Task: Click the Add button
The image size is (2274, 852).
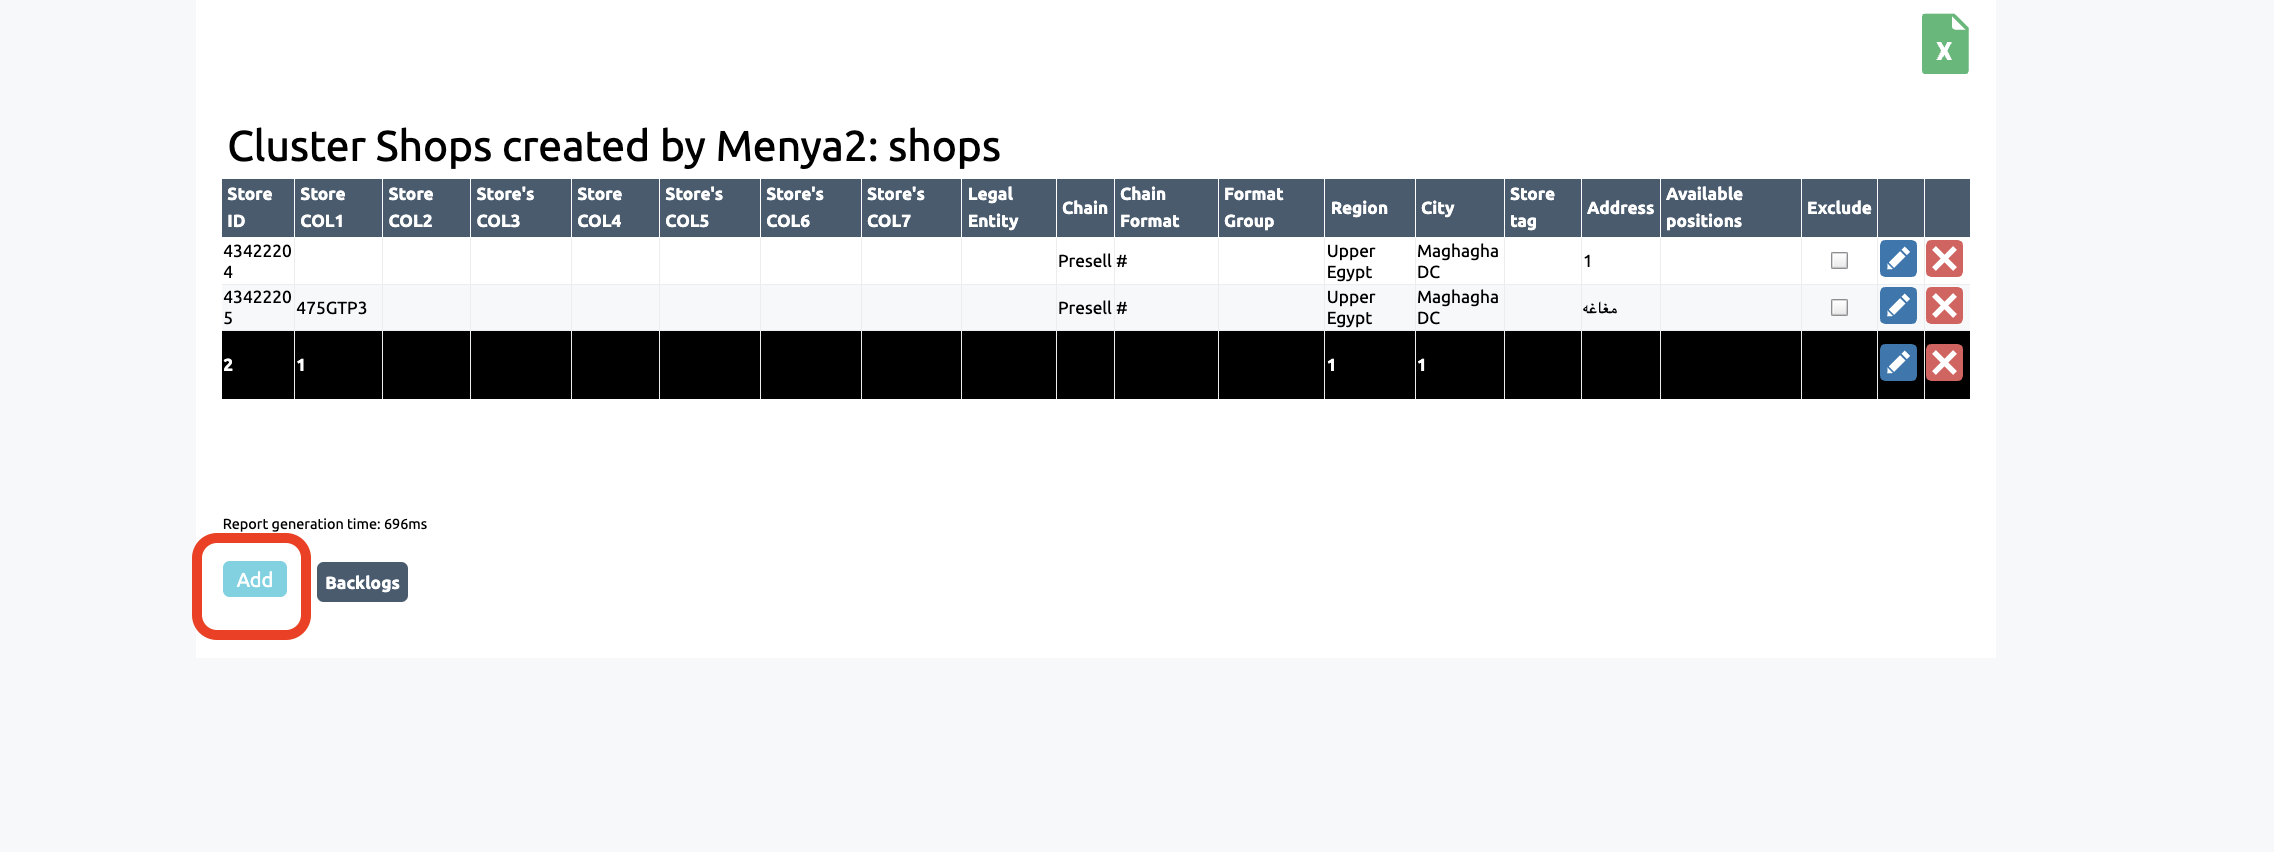Action: point(254,580)
